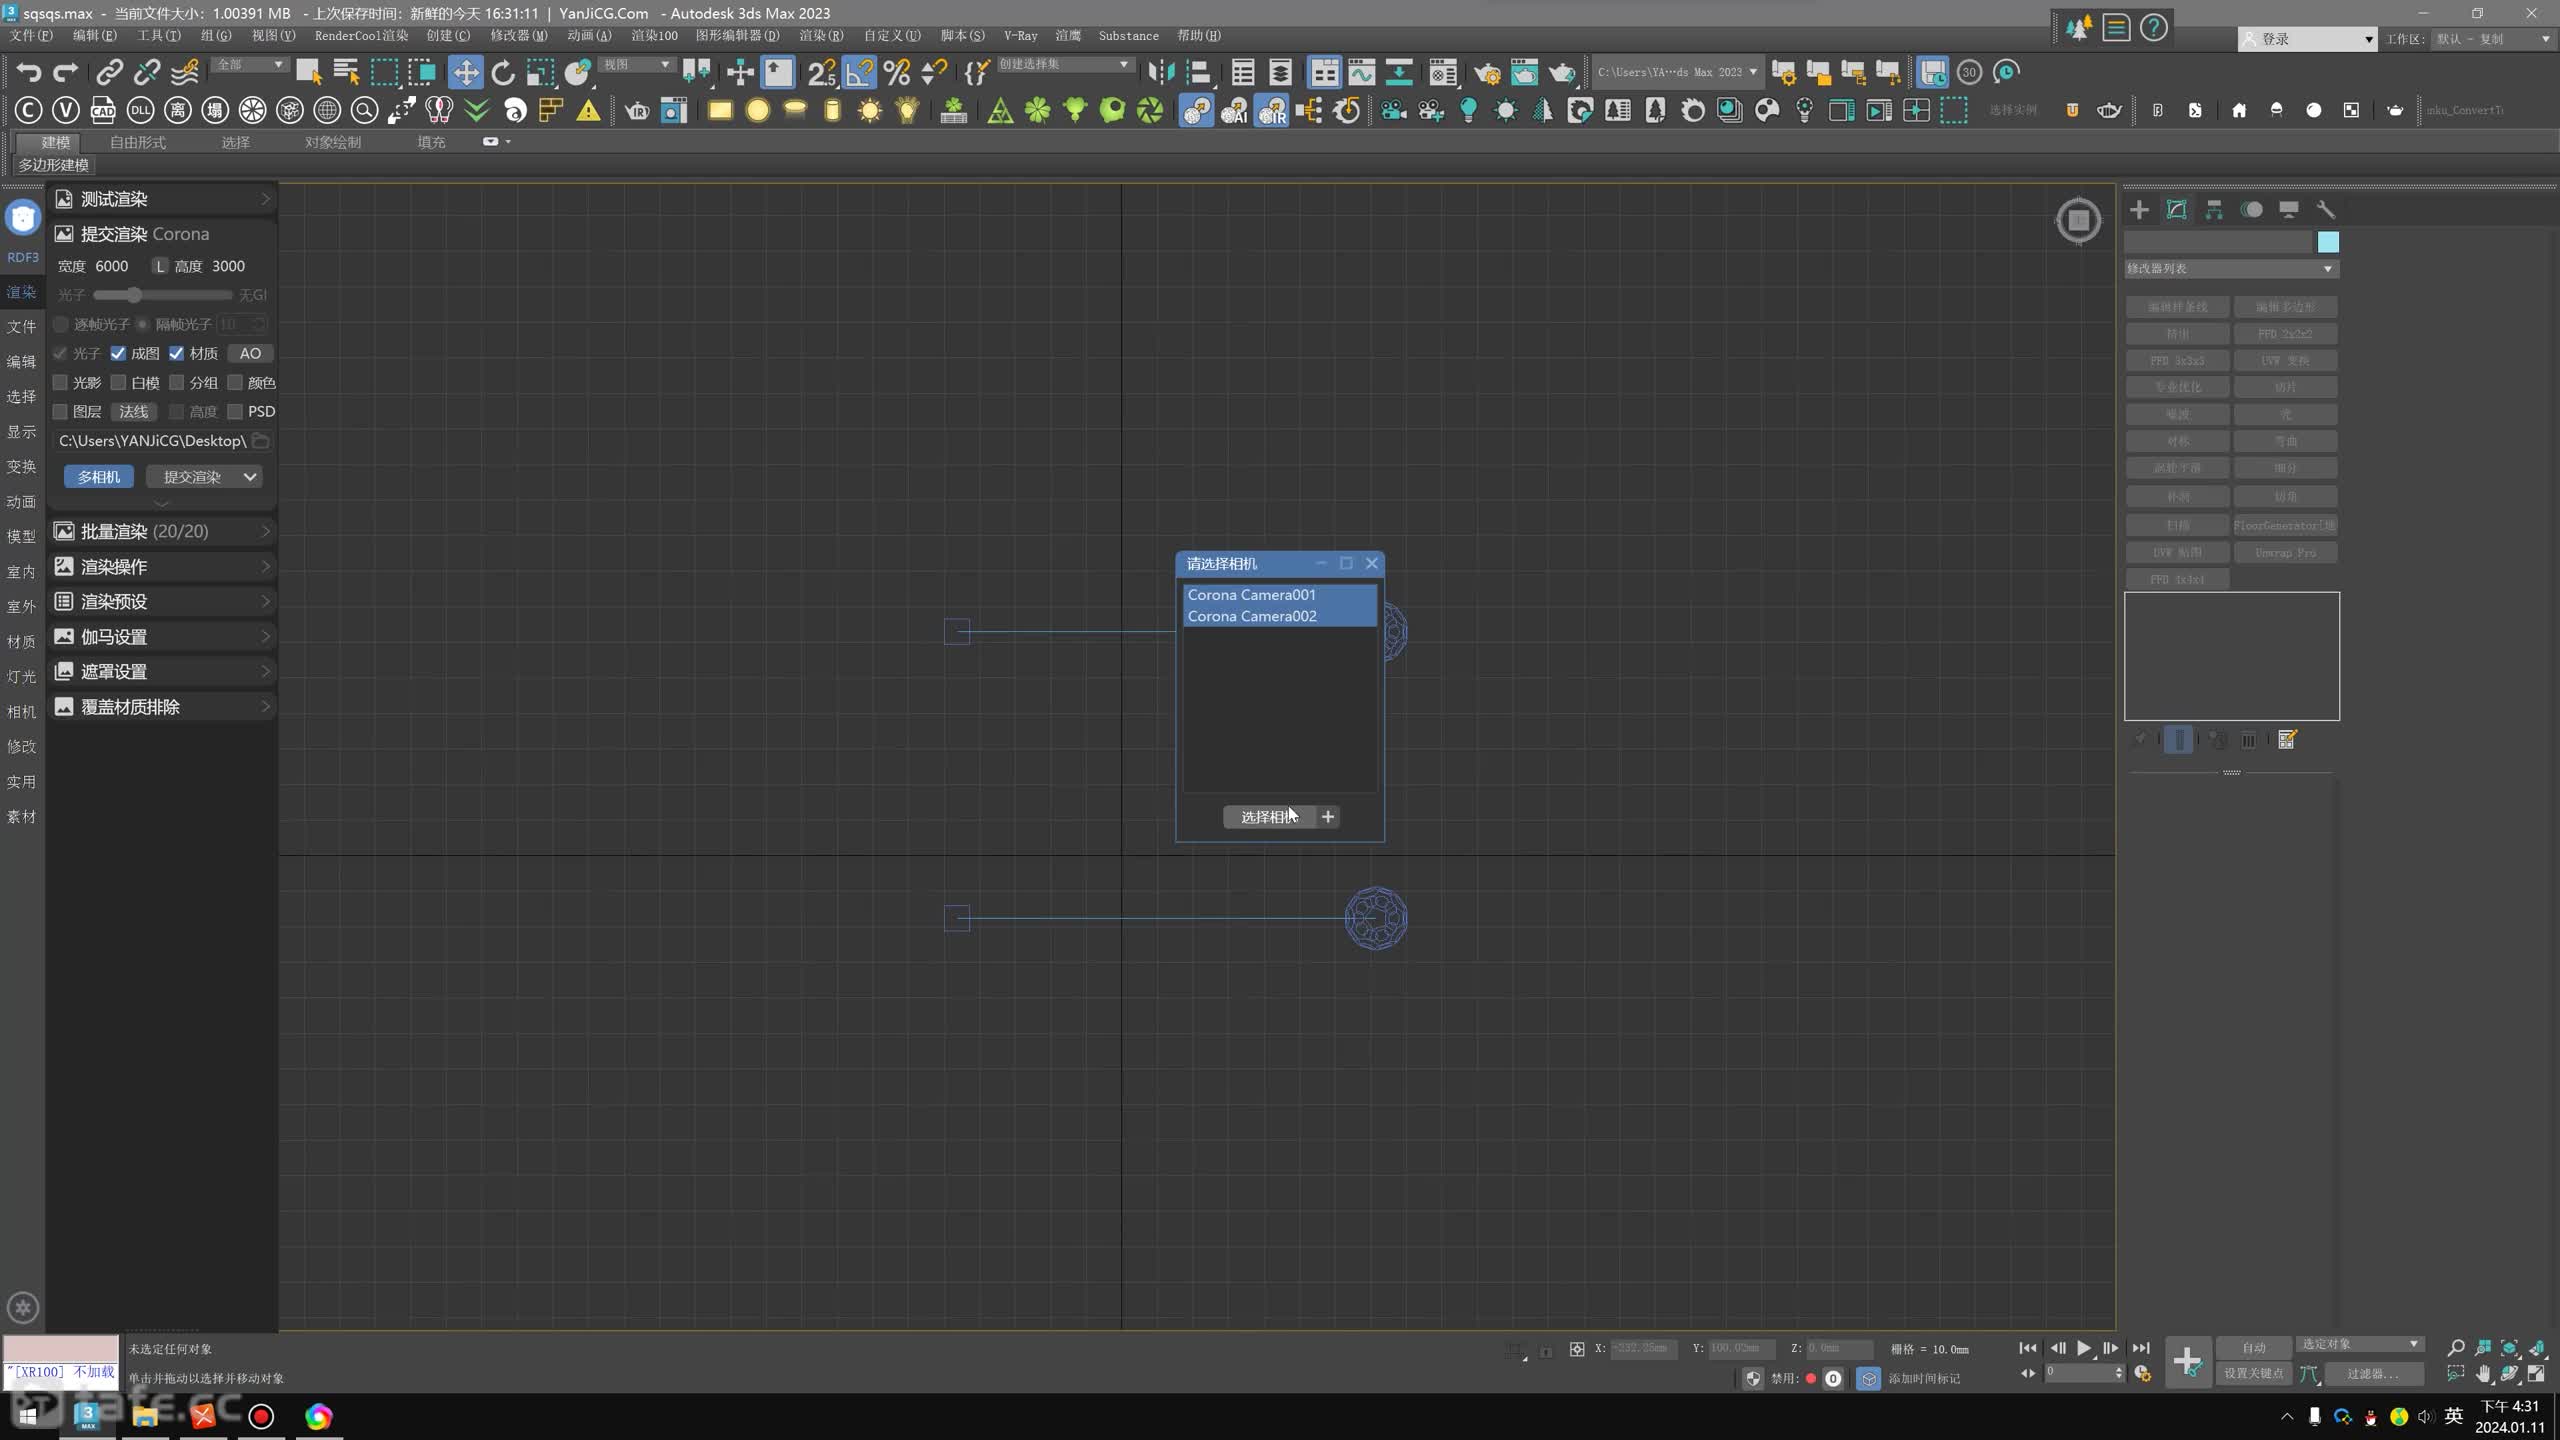Open the 渲染(R) menu
2560x1440 pixels.
[821, 35]
